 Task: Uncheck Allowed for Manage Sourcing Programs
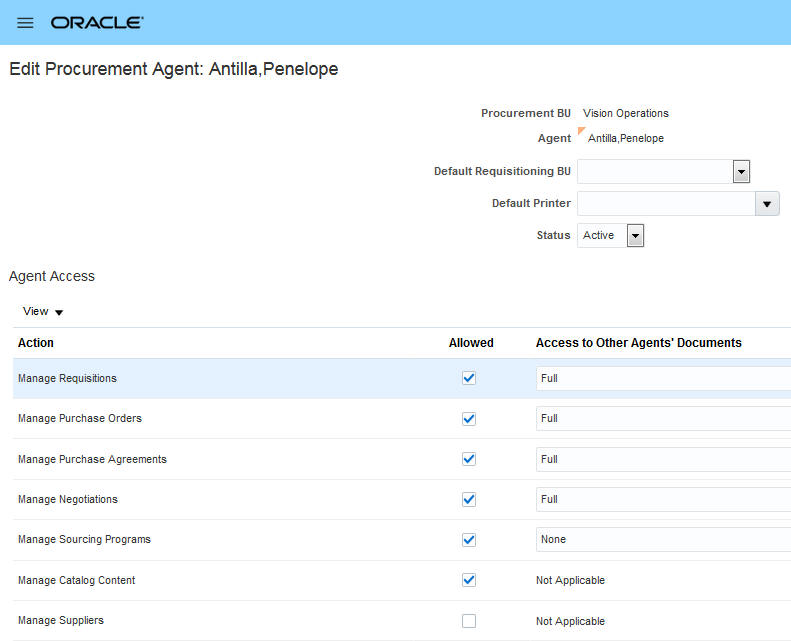pyautogui.click(x=469, y=540)
